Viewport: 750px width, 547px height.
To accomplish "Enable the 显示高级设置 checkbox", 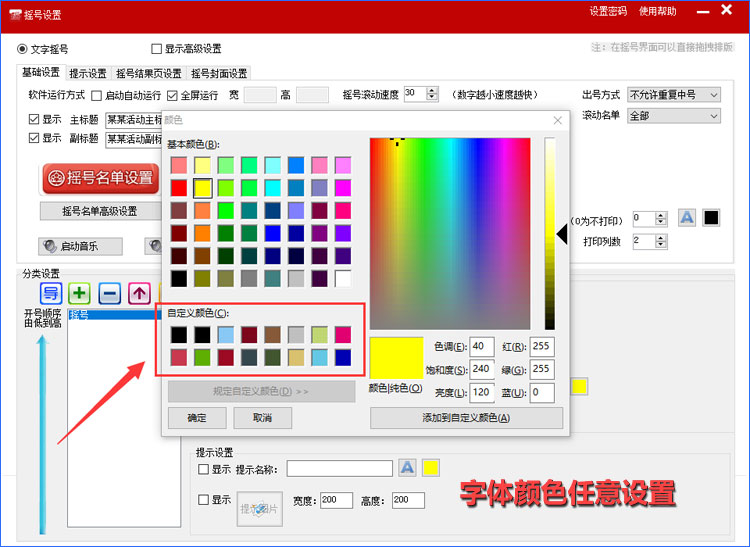I will [x=156, y=49].
